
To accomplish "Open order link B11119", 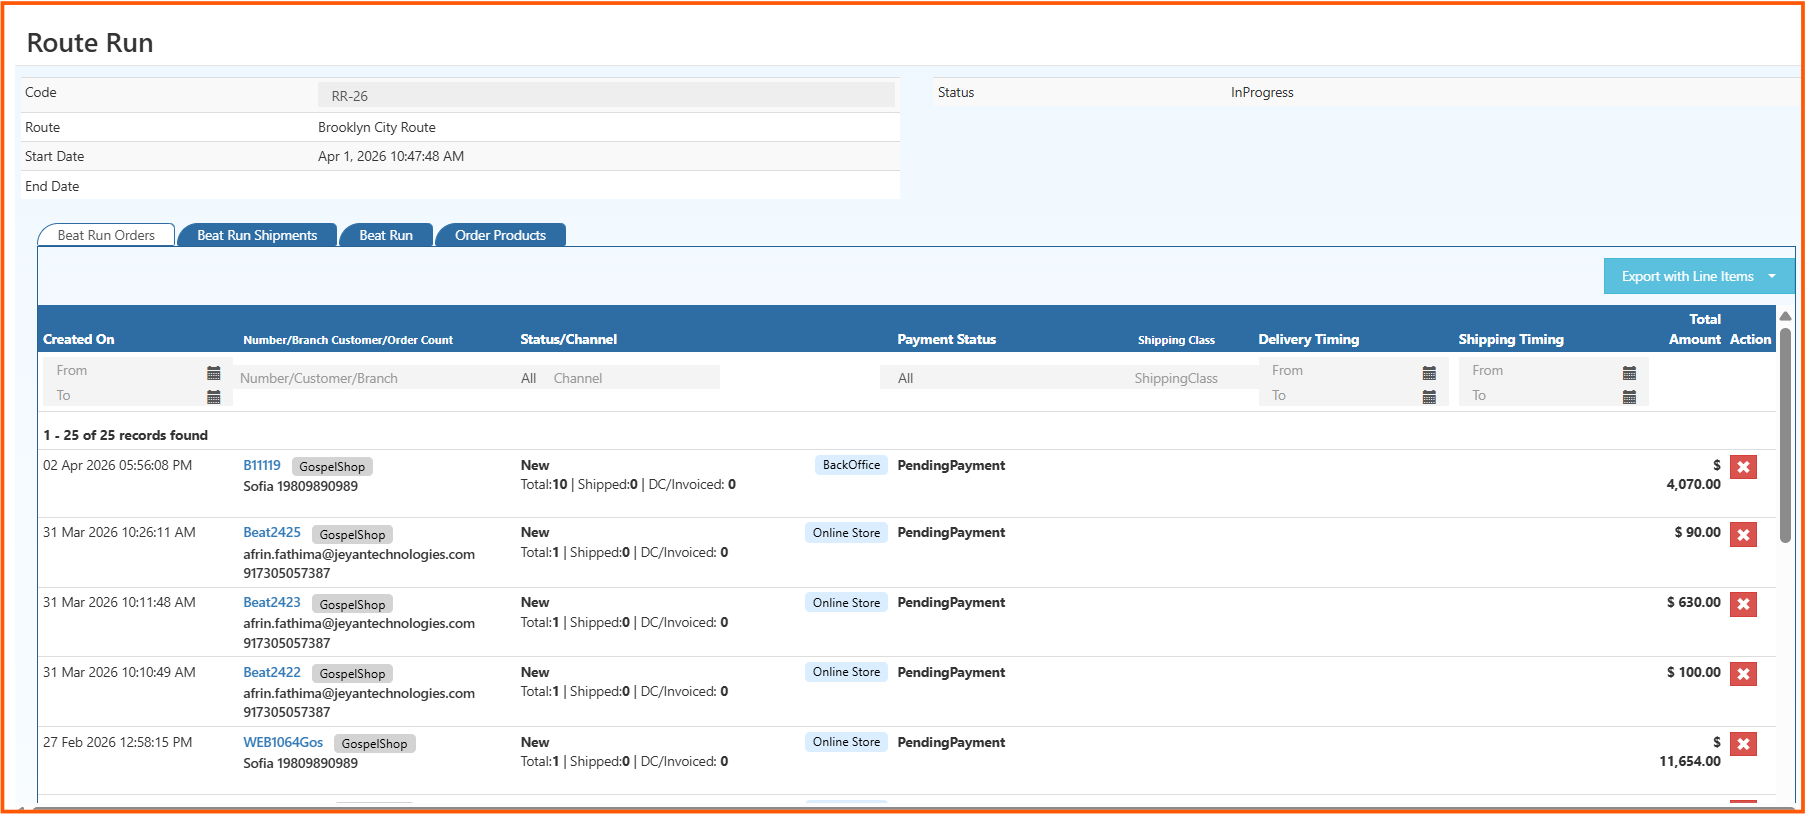I will coord(262,465).
